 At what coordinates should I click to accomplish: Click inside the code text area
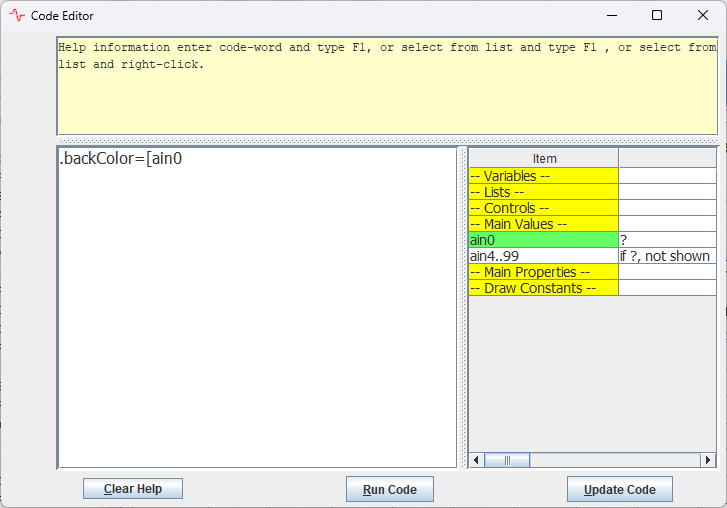point(257,307)
